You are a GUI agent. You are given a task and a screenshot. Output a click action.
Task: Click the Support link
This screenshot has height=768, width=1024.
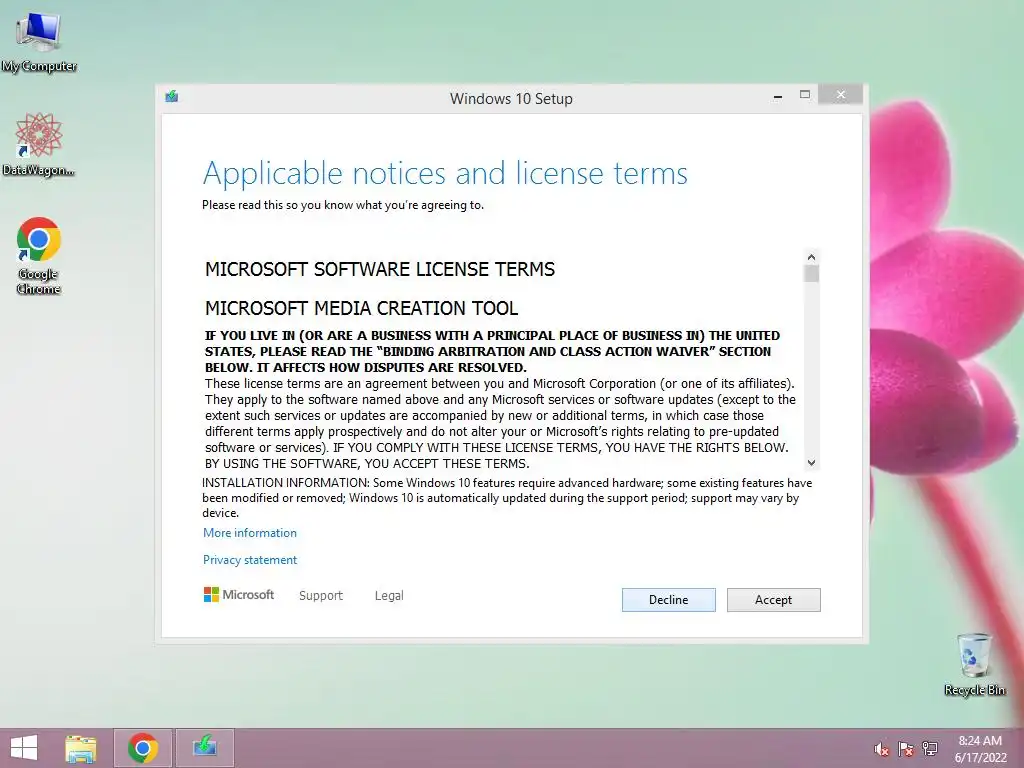click(321, 596)
